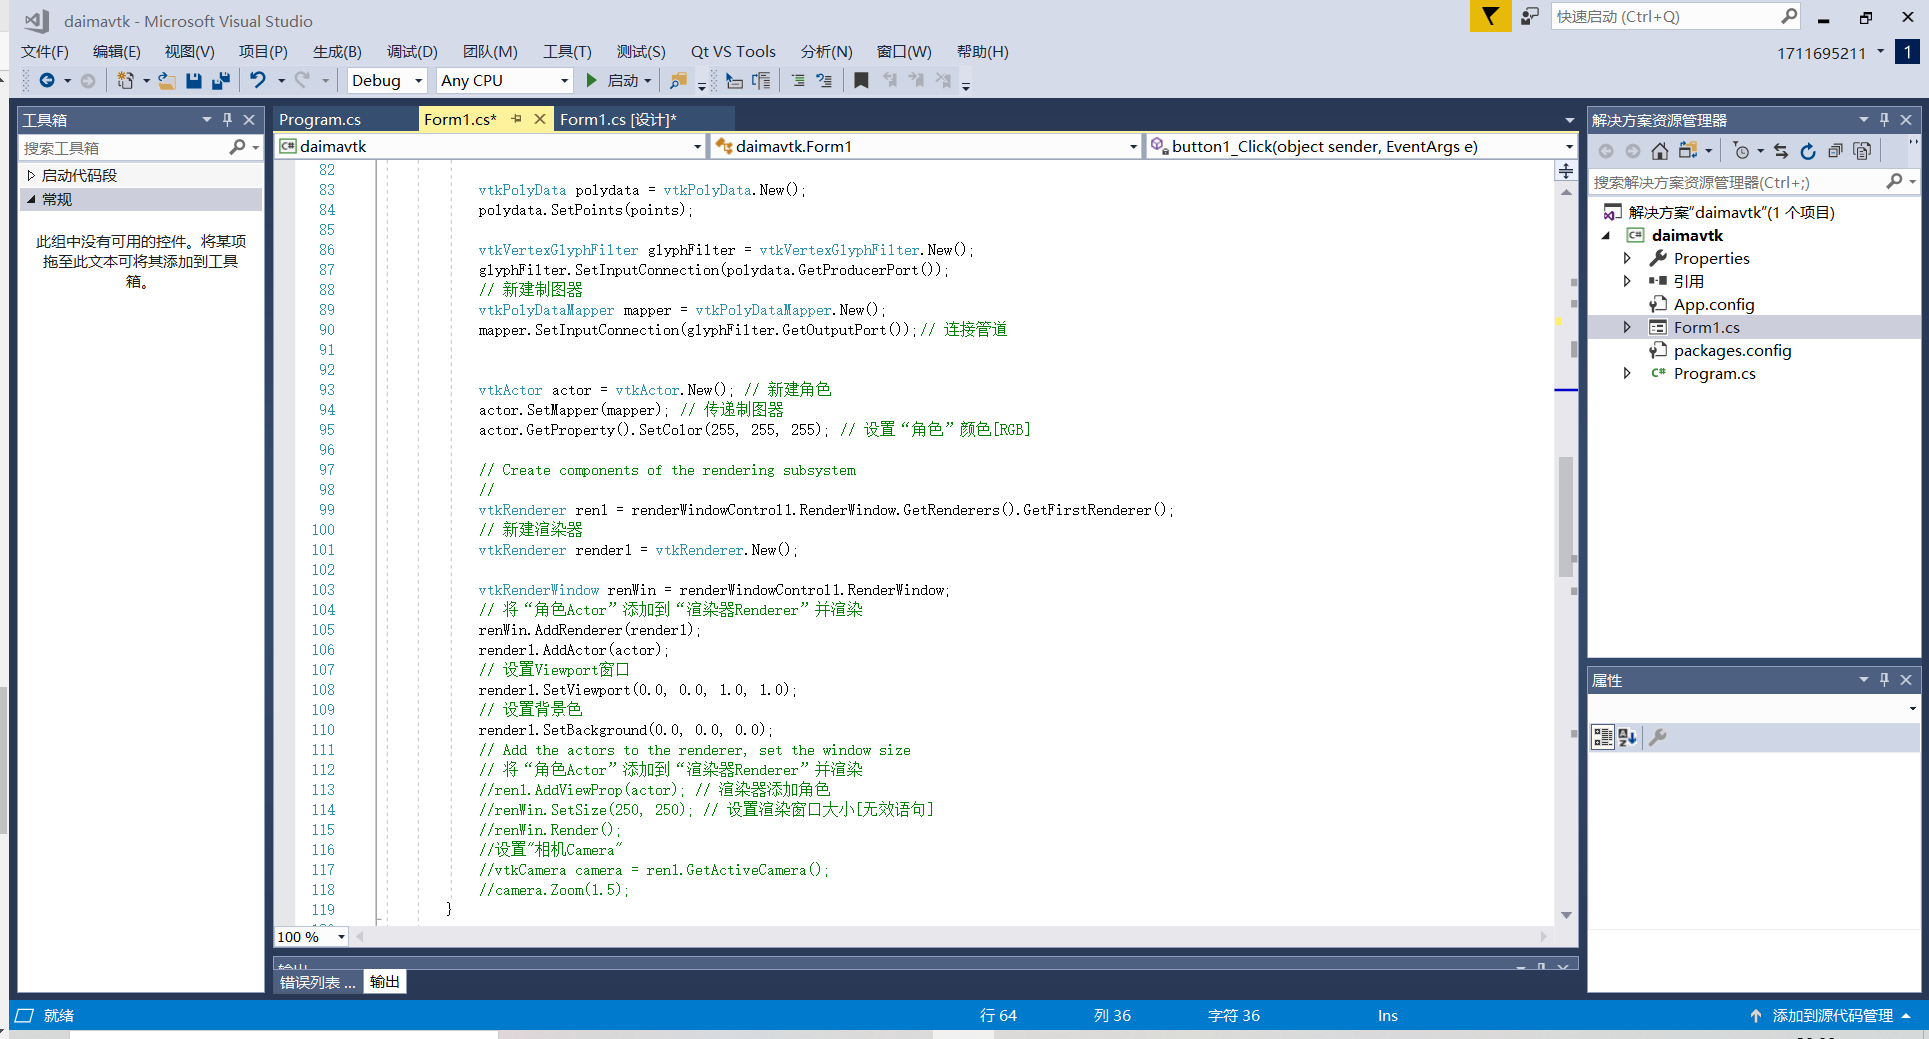The image size is (1929, 1039).
Task: Expand the 引用 references node
Action: [x=1627, y=281]
